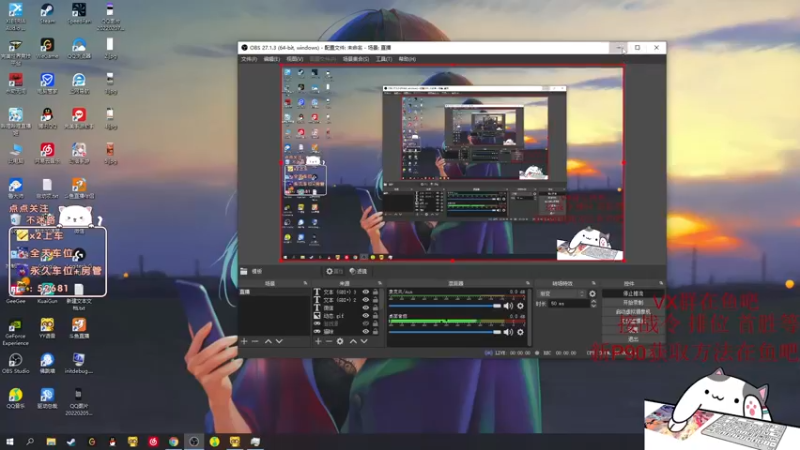The height and width of the screenshot is (450, 800).
Task: Mute the microphone/Aux audio speaker icon
Action: (x=508, y=306)
